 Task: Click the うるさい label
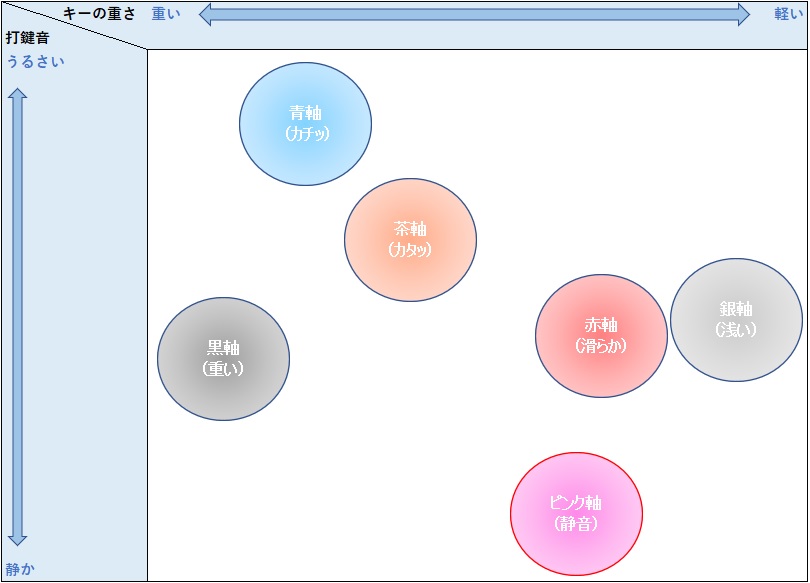[35, 61]
